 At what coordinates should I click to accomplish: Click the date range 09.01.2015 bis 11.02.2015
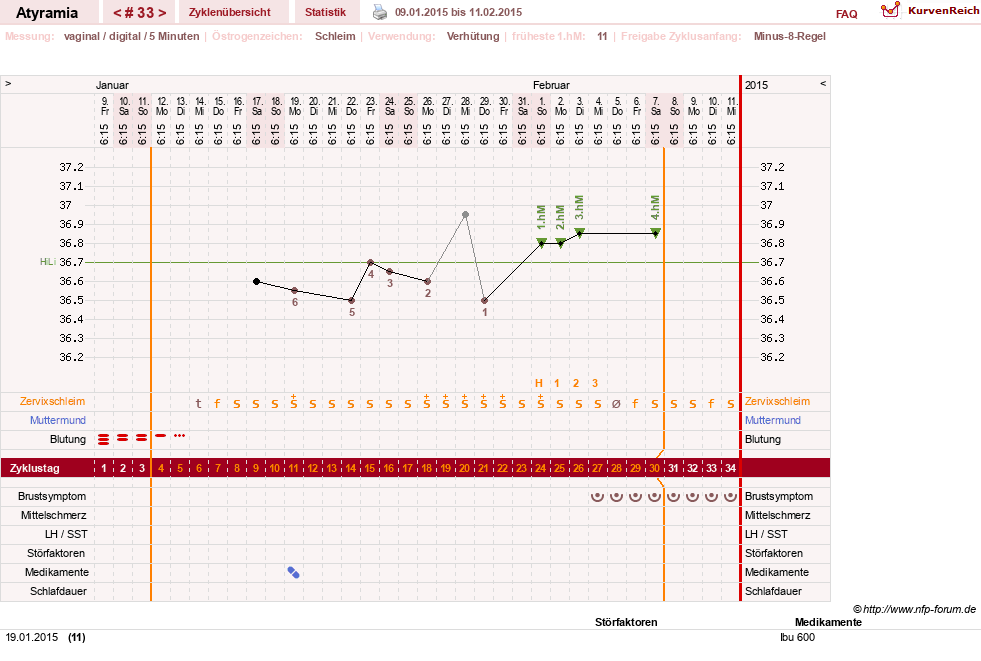point(459,13)
